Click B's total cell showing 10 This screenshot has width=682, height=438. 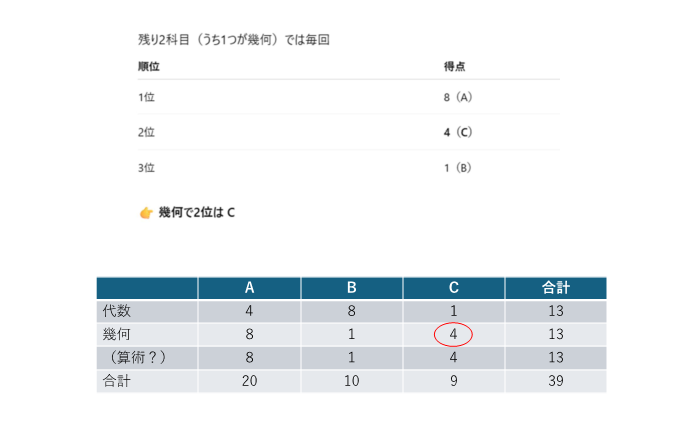[351, 381]
